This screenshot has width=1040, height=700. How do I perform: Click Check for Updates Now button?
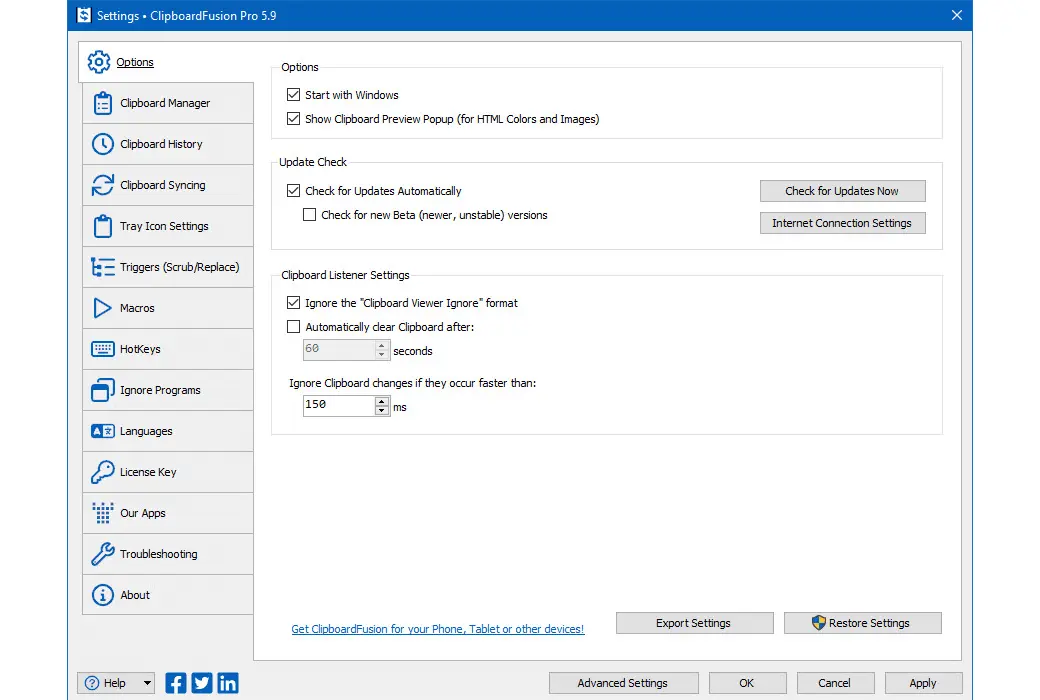pos(842,191)
